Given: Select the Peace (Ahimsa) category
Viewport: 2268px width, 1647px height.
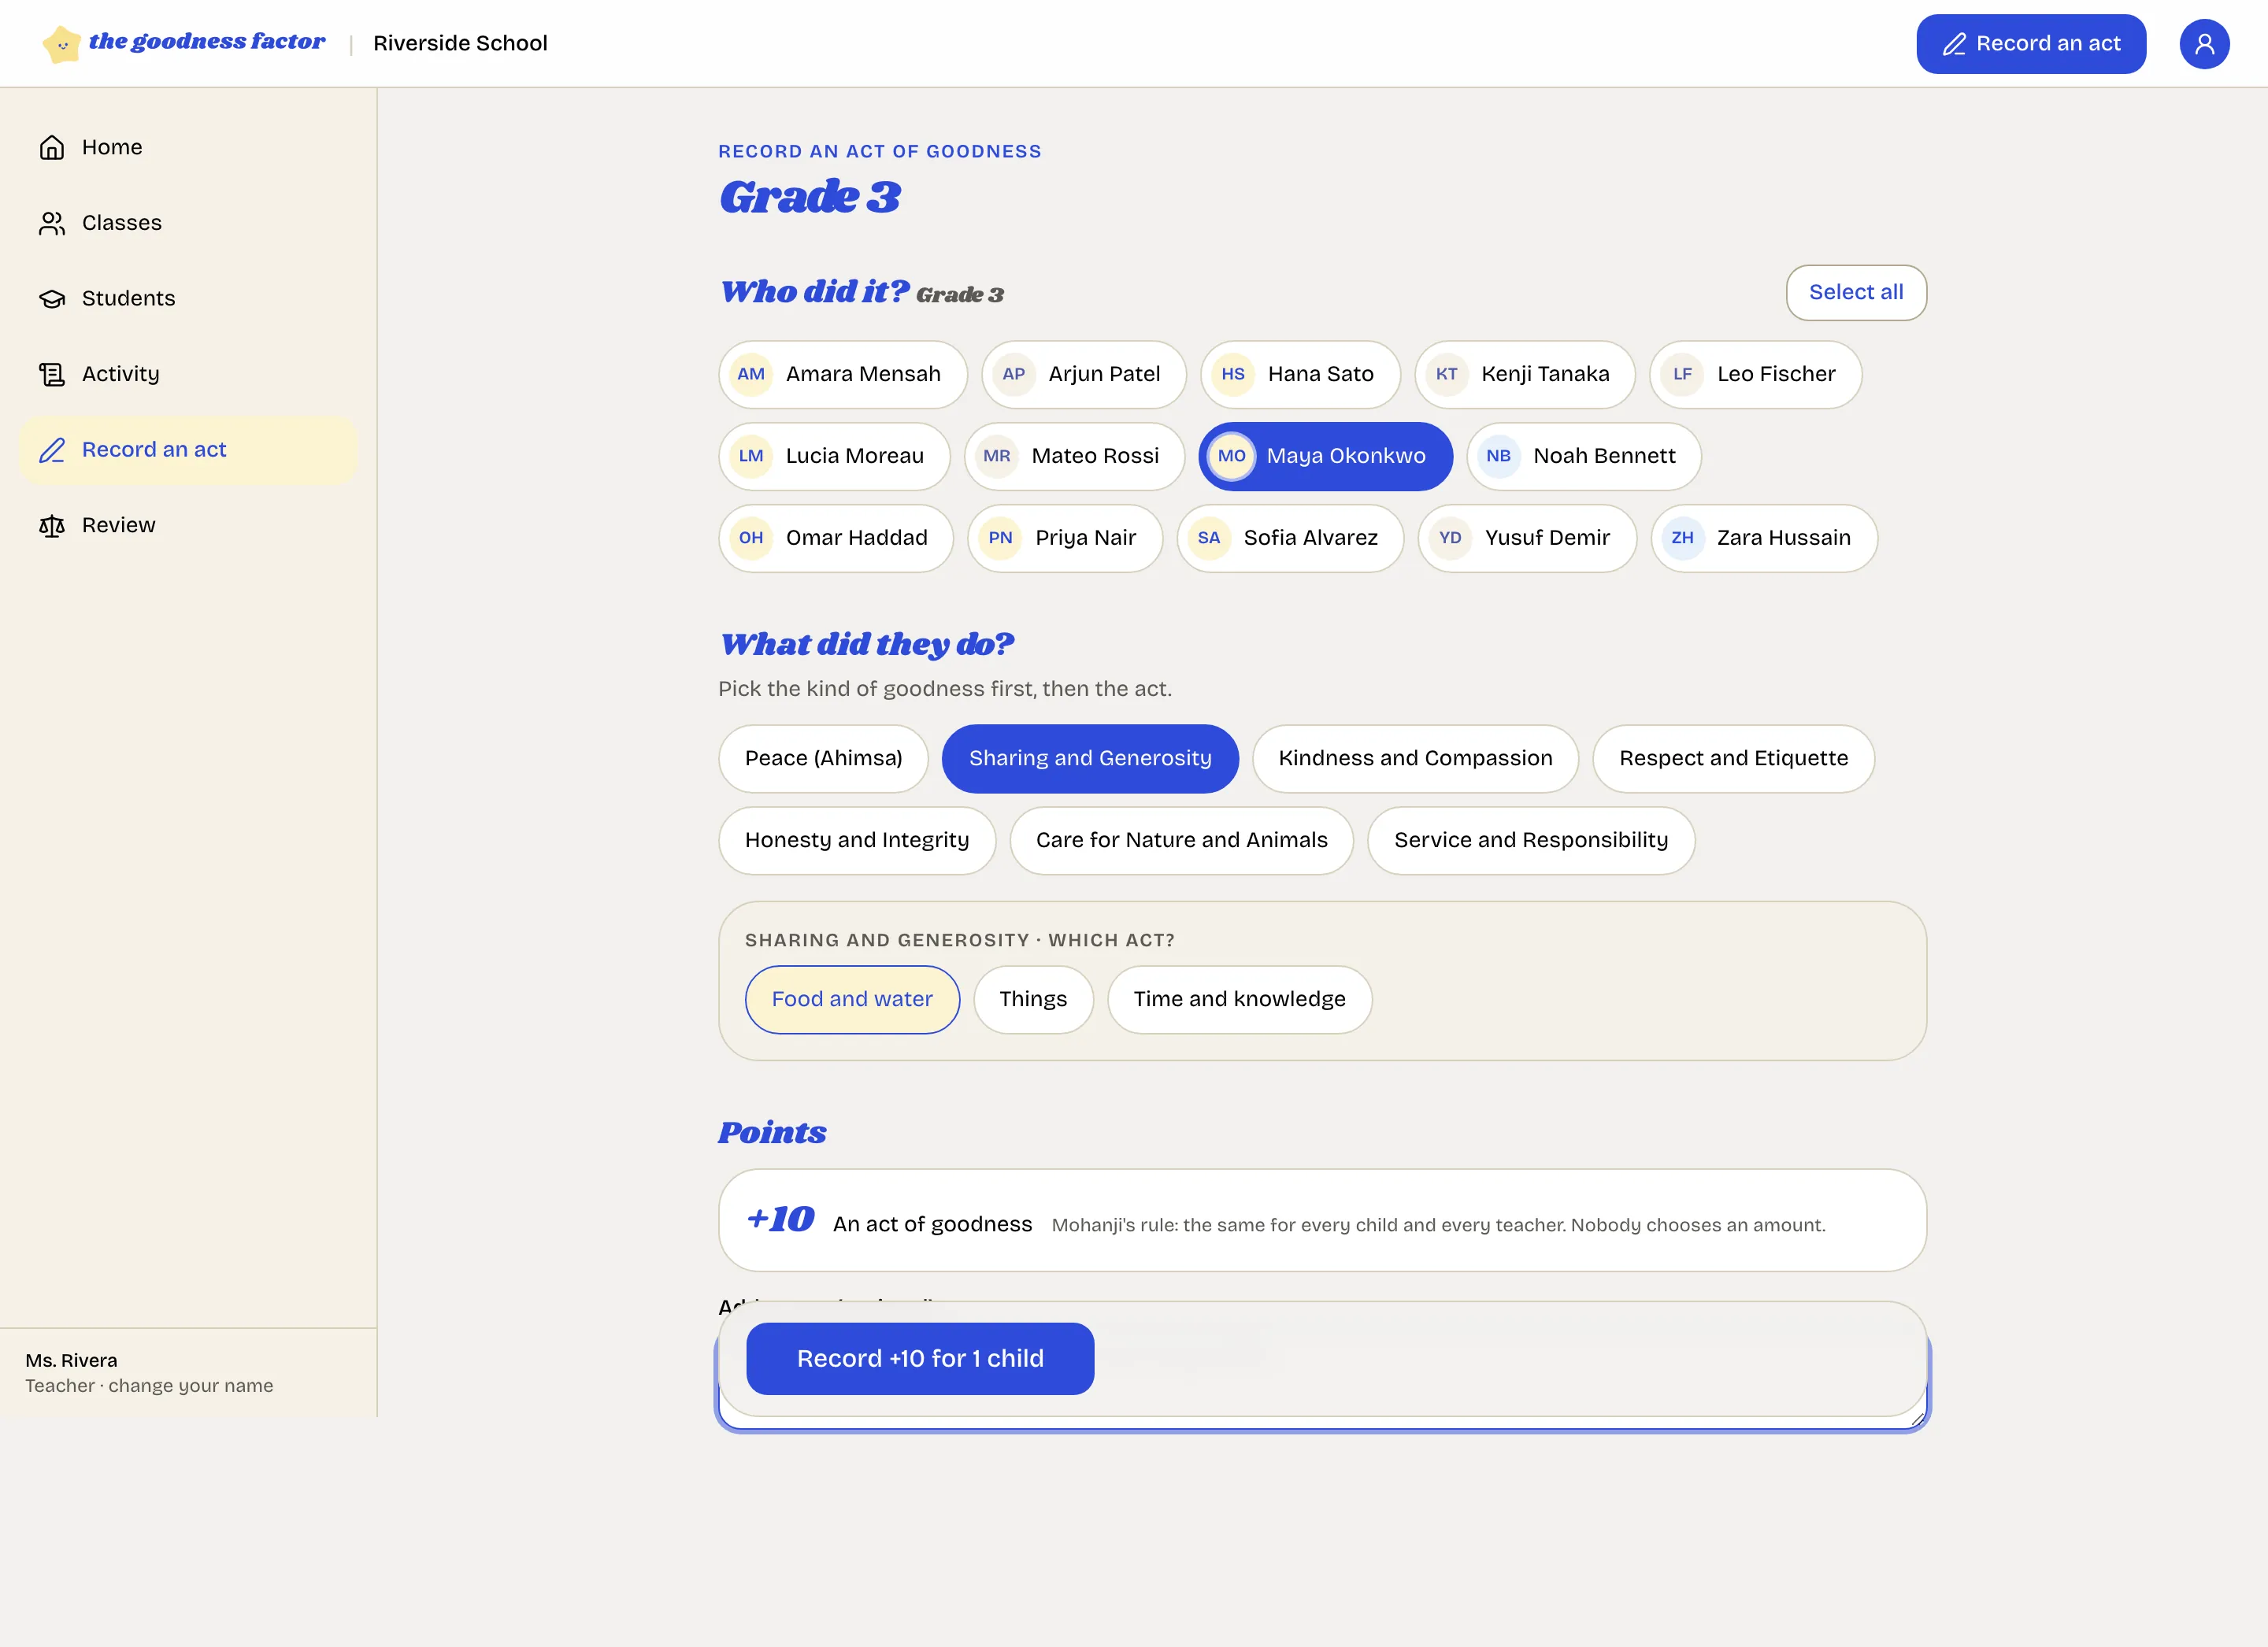Looking at the screenshot, I should [x=823, y=759].
